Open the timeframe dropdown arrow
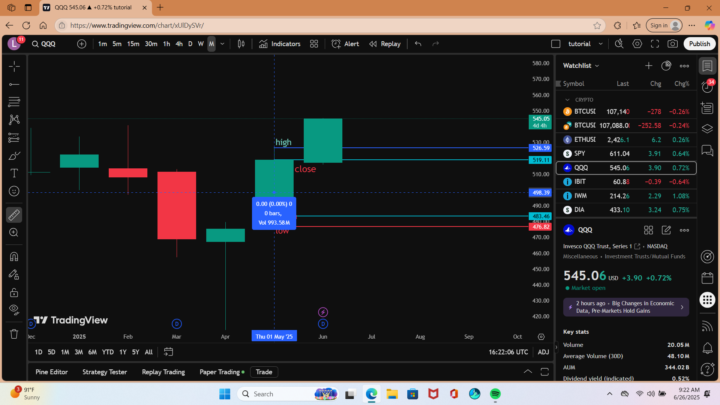This screenshot has height=405, width=720. 222,44
